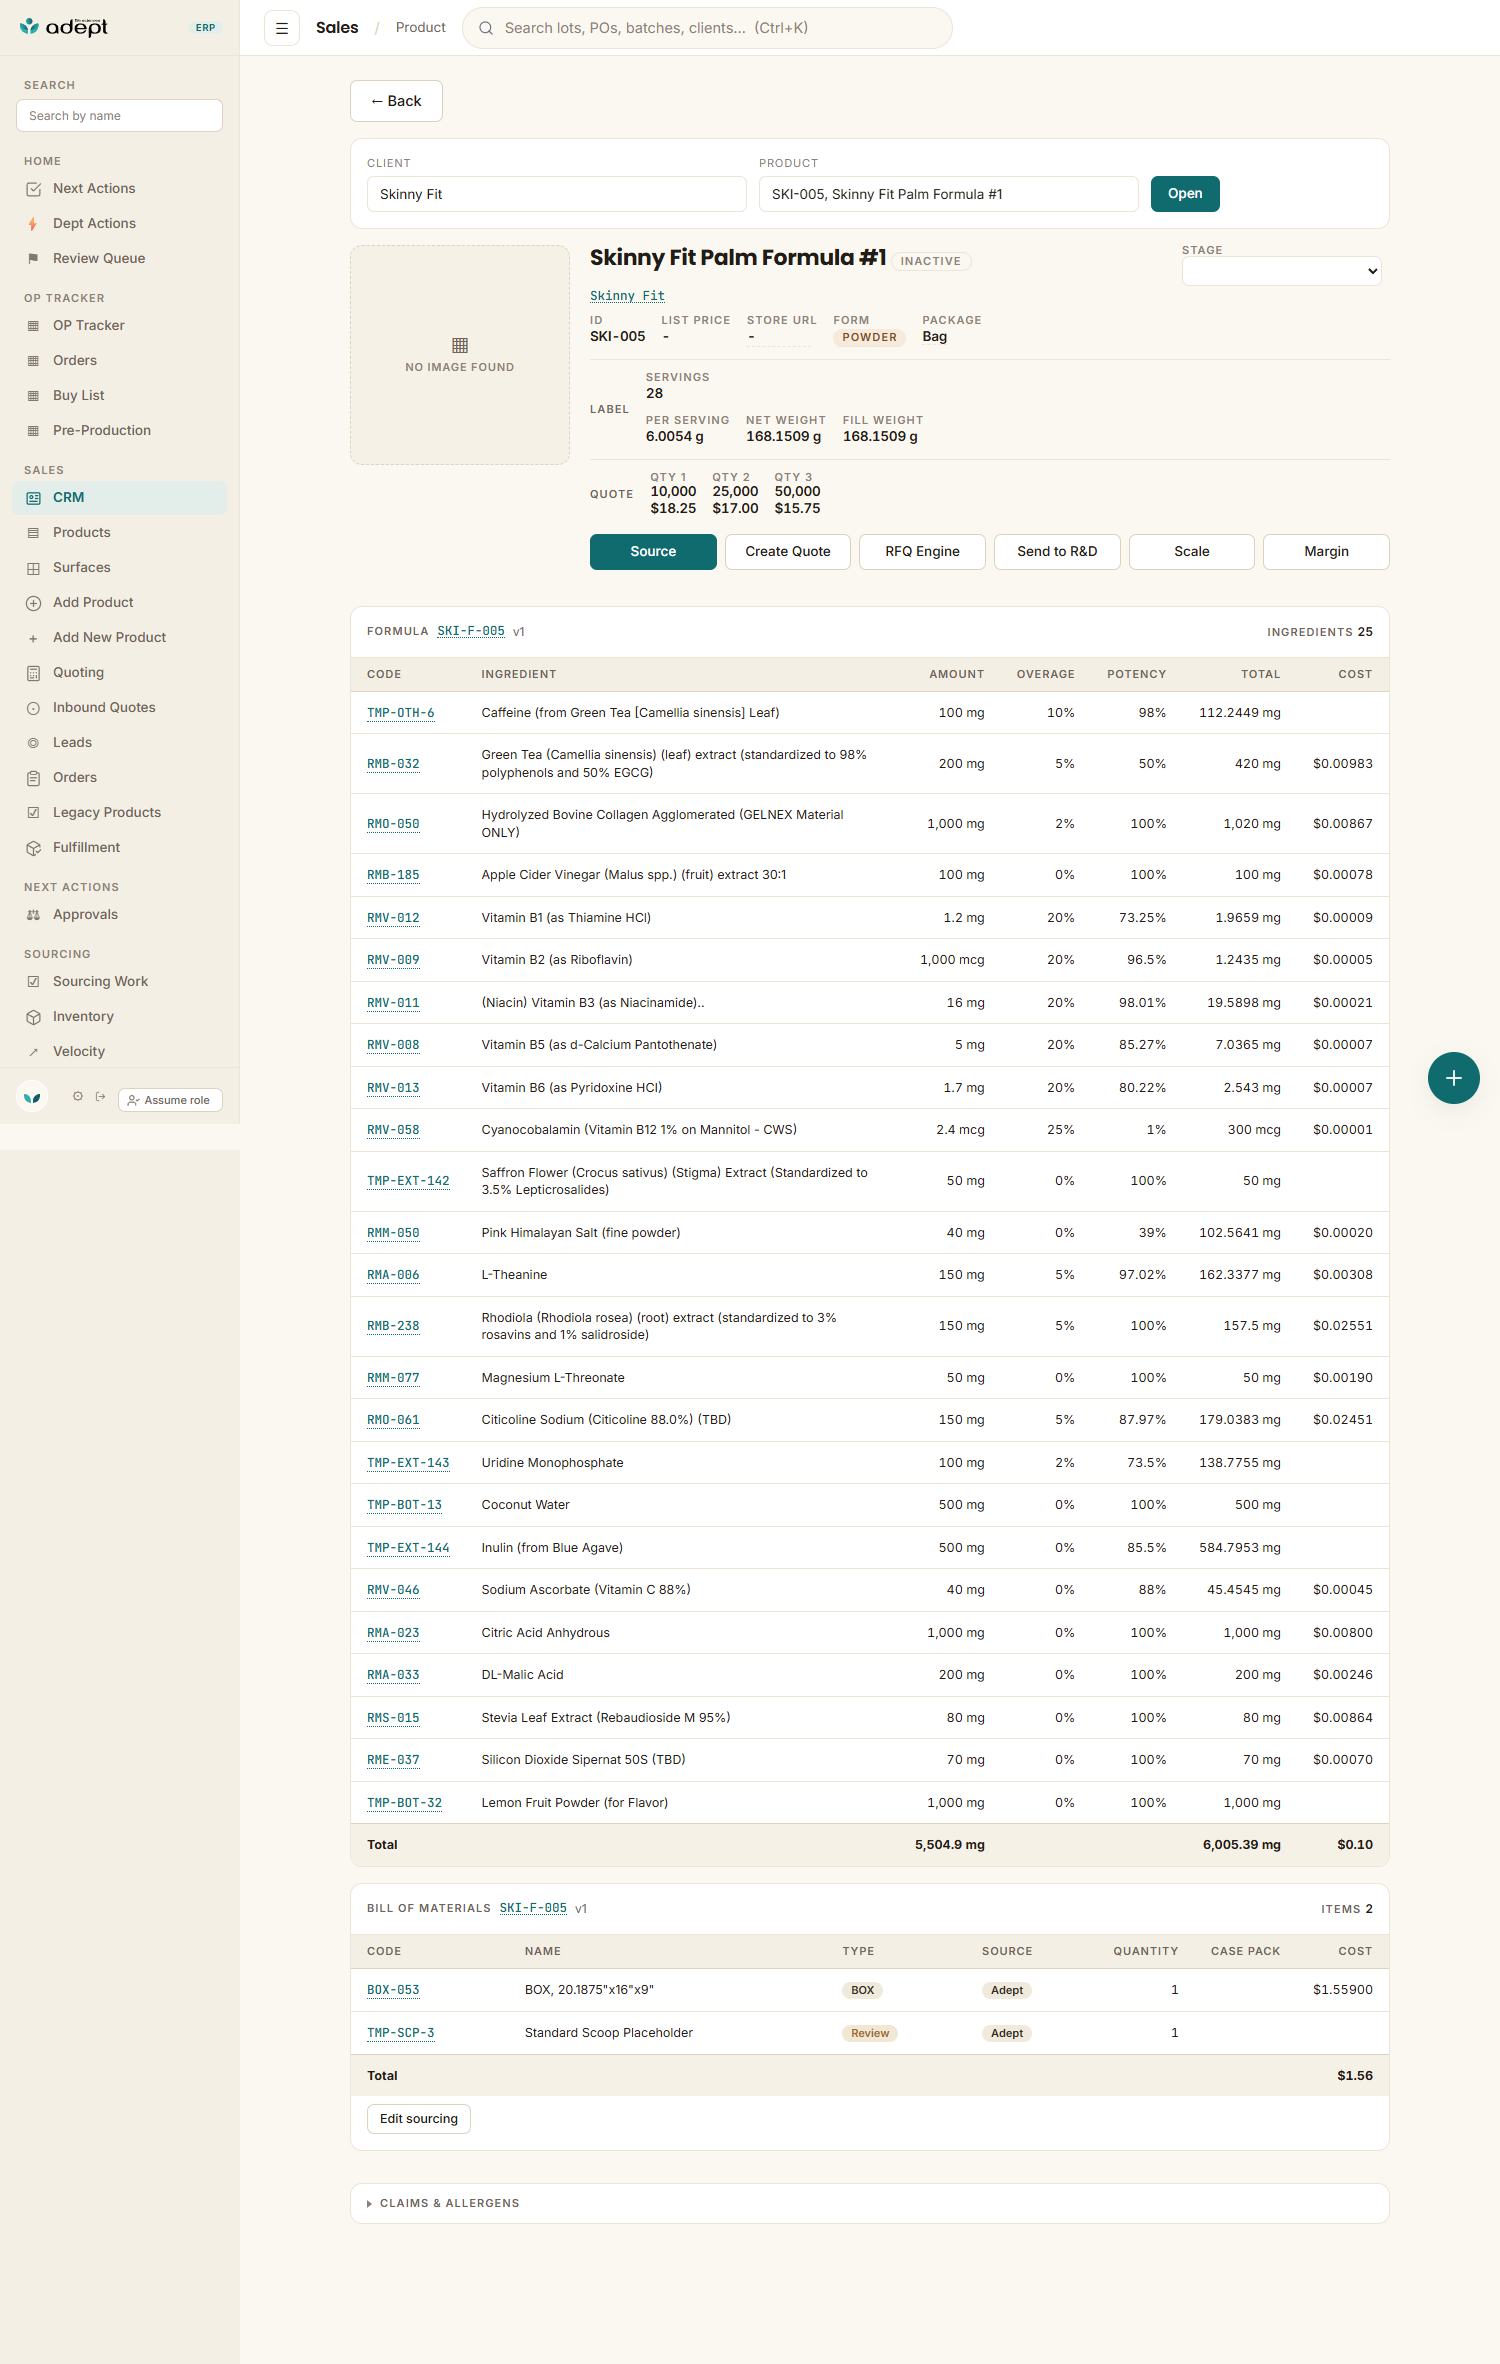This screenshot has width=1500, height=2364.
Task: Navigate to Inbound Quotes
Action: tap(104, 708)
